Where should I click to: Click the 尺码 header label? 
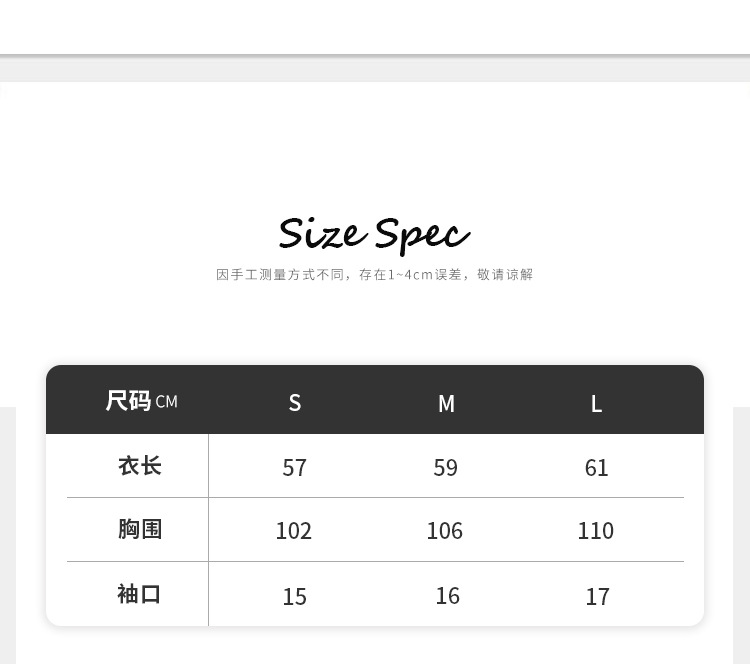[x=128, y=401]
